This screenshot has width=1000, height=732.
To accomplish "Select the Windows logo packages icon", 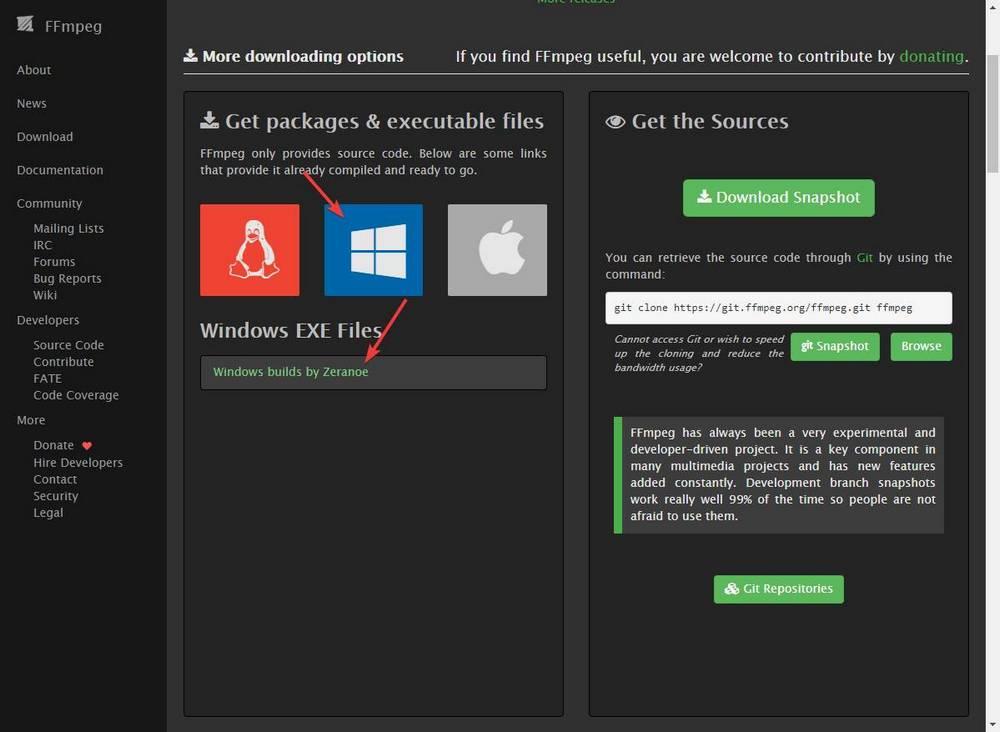I will pyautogui.click(x=373, y=250).
